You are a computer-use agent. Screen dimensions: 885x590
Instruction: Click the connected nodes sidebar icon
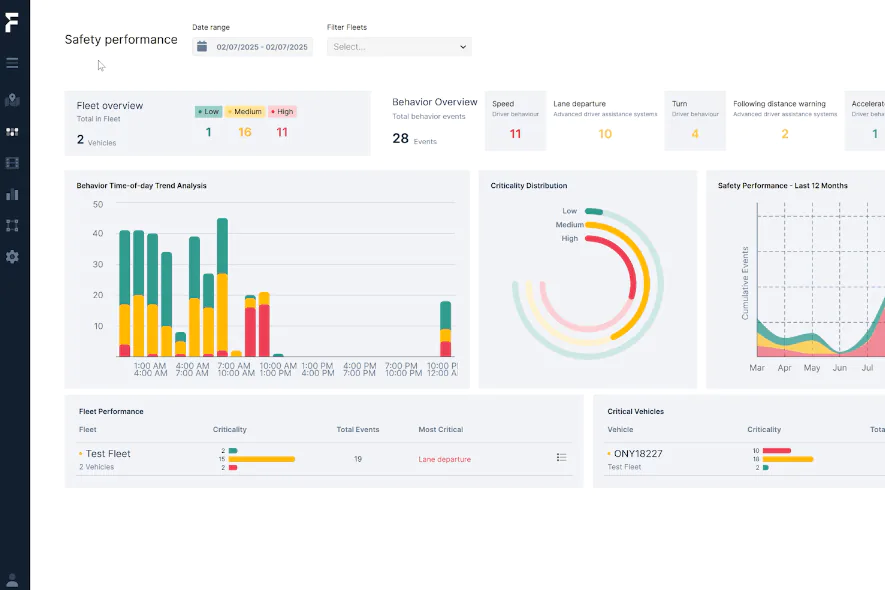12,225
